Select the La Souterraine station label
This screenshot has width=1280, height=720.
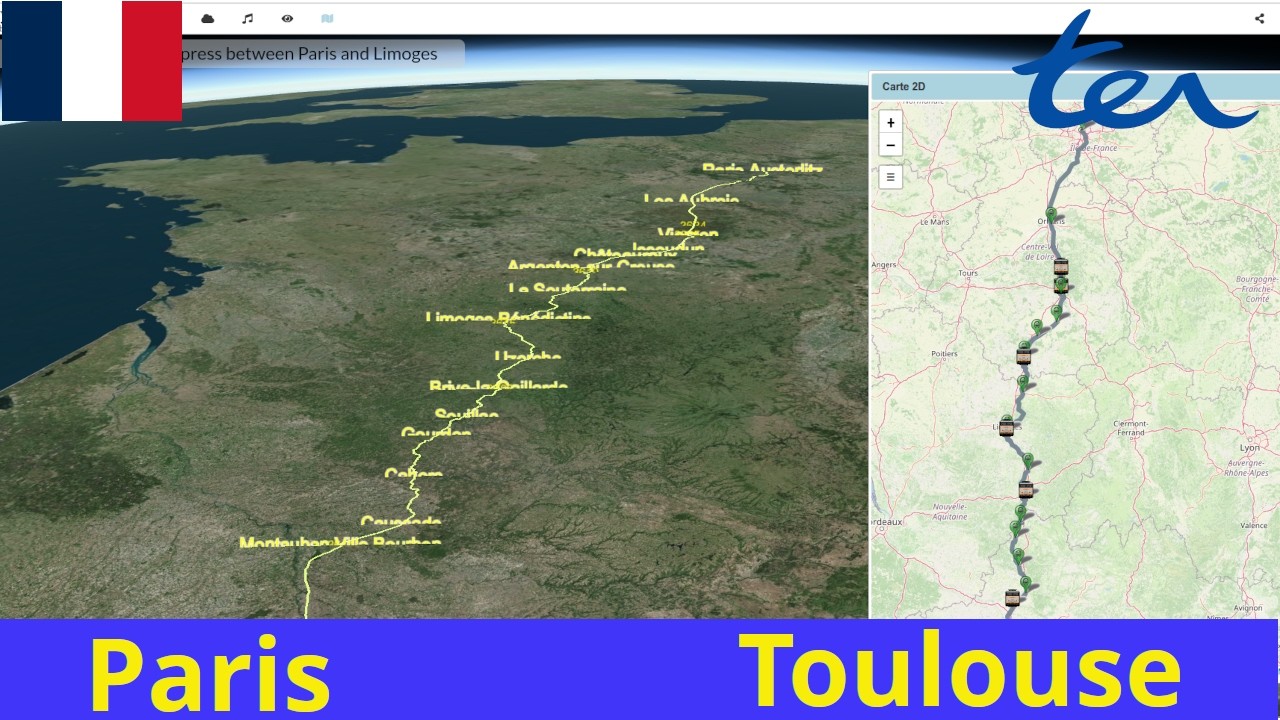tap(567, 290)
